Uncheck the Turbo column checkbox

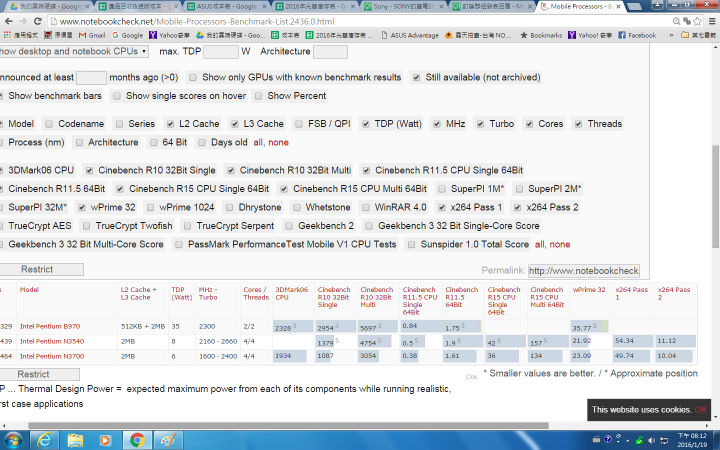[480, 124]
